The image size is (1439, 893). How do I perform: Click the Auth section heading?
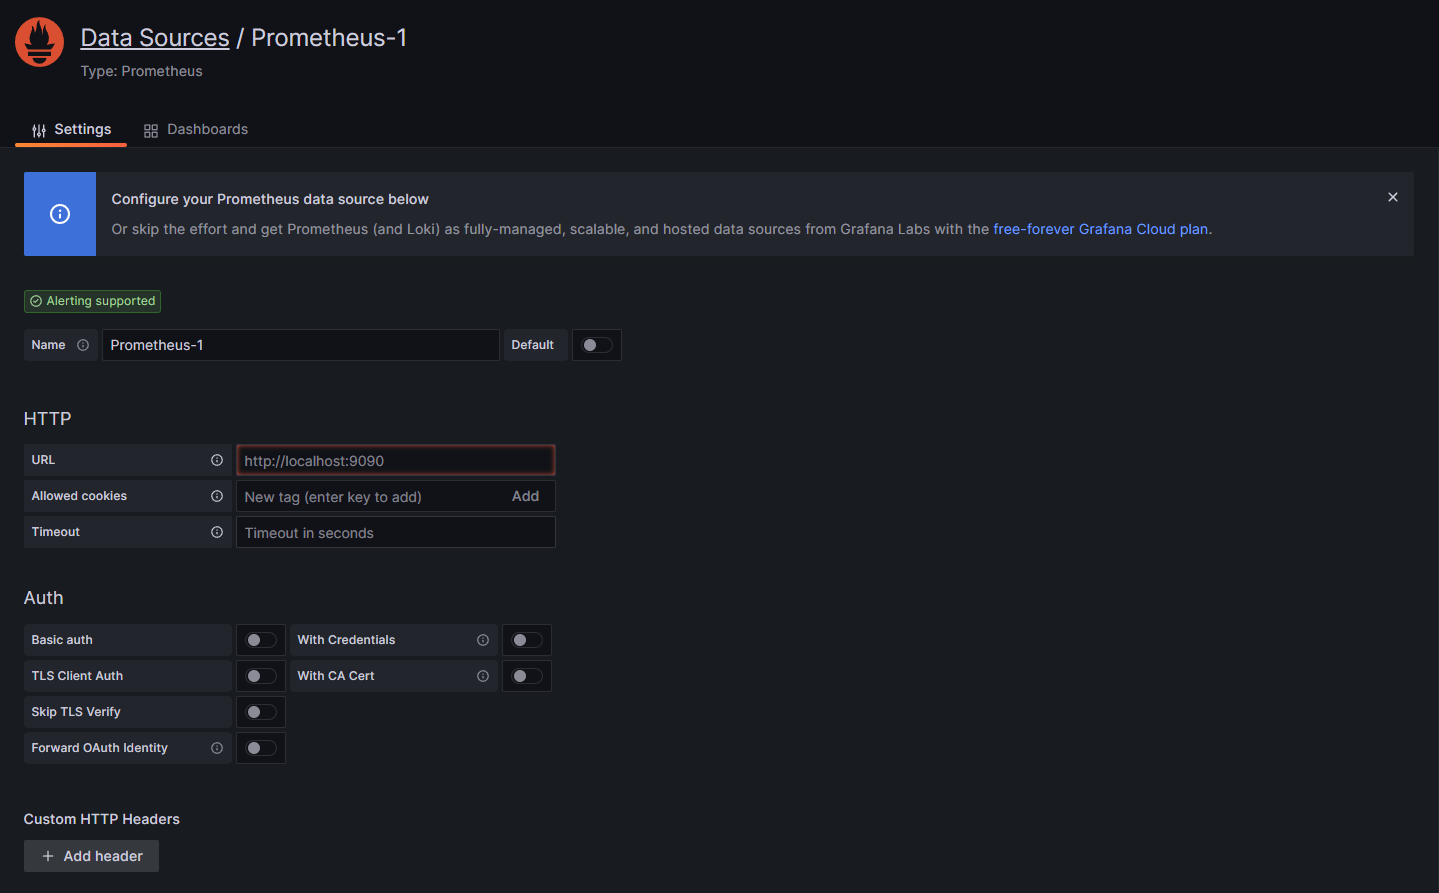44,598
